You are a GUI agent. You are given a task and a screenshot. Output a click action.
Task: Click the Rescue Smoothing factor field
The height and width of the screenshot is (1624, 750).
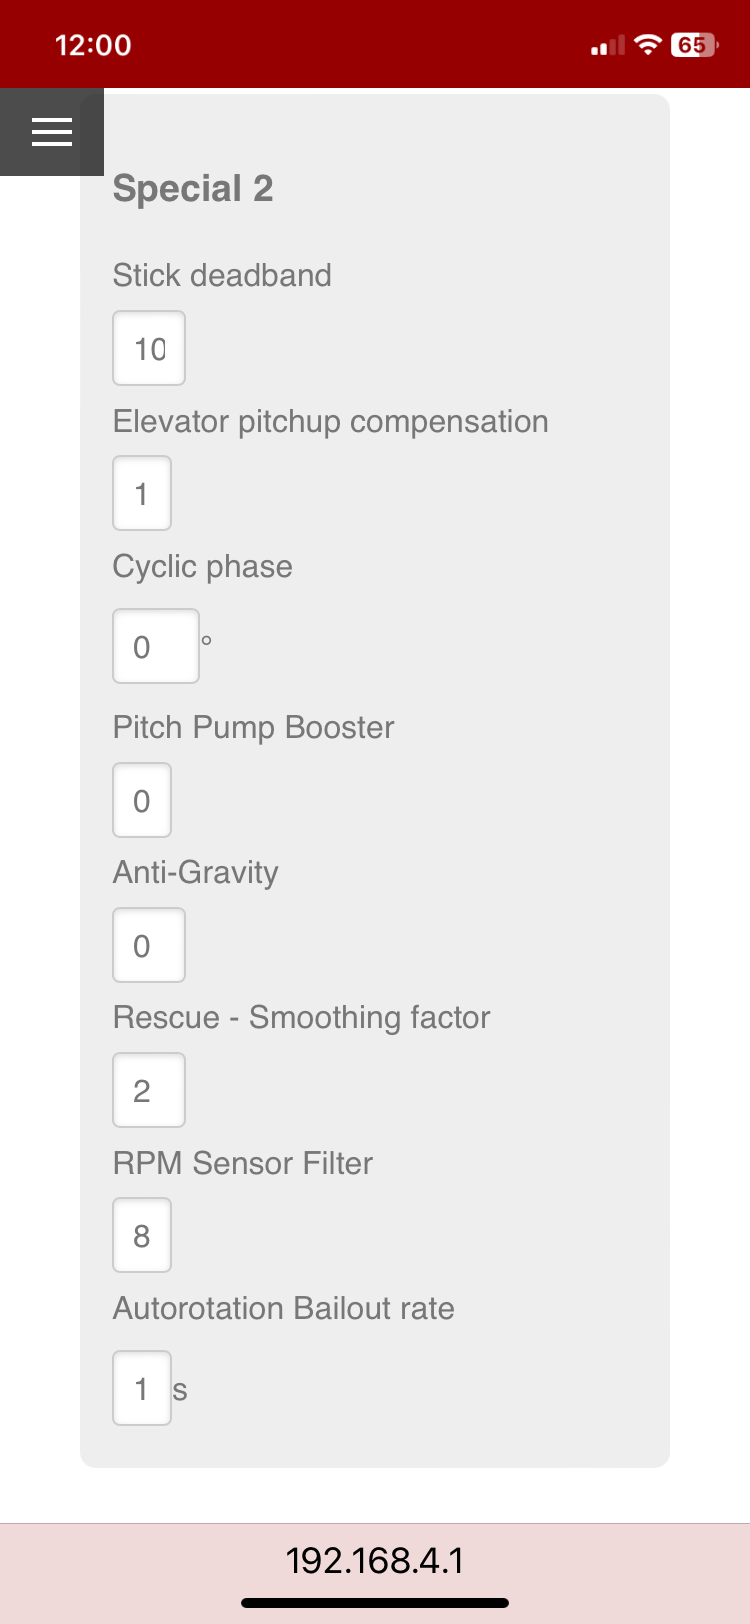tap(149, 1090)
